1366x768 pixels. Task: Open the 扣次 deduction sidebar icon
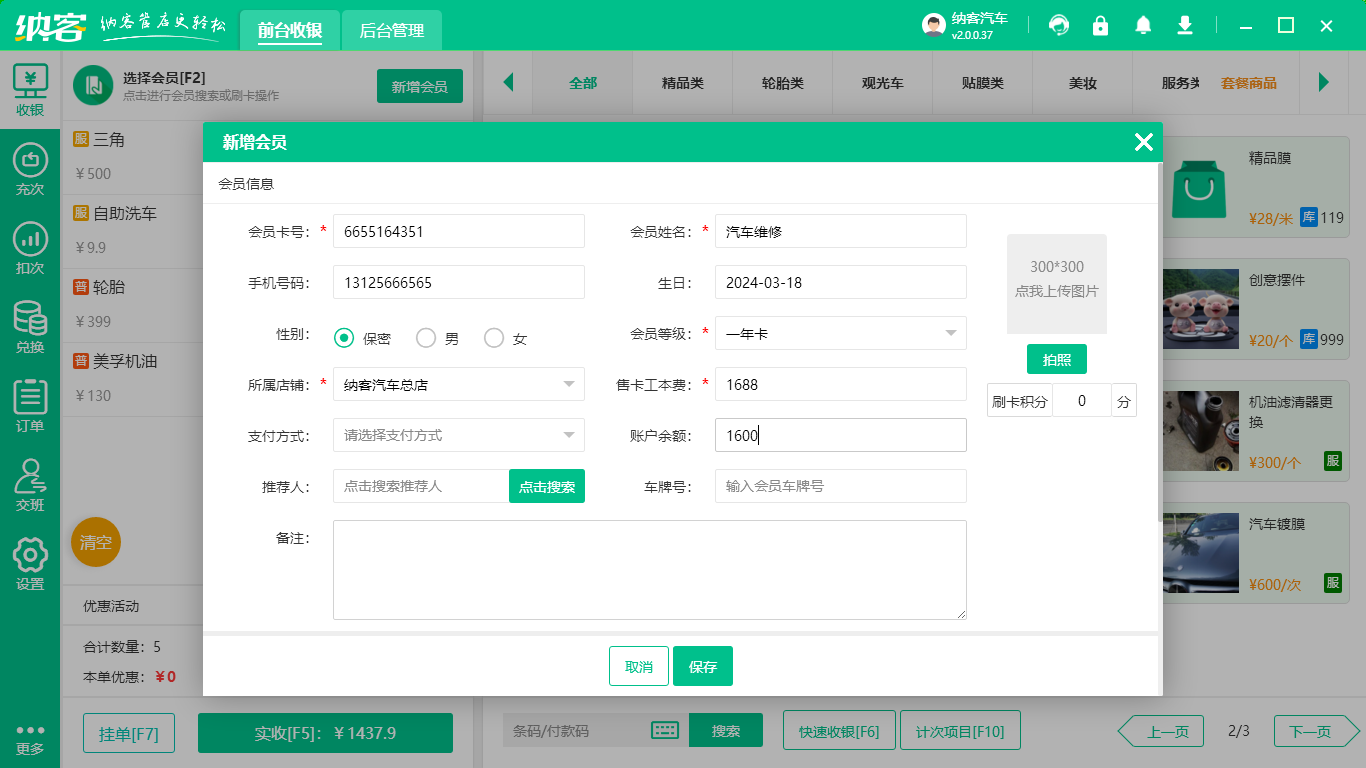pyautogui.click(x=30, y=249)
